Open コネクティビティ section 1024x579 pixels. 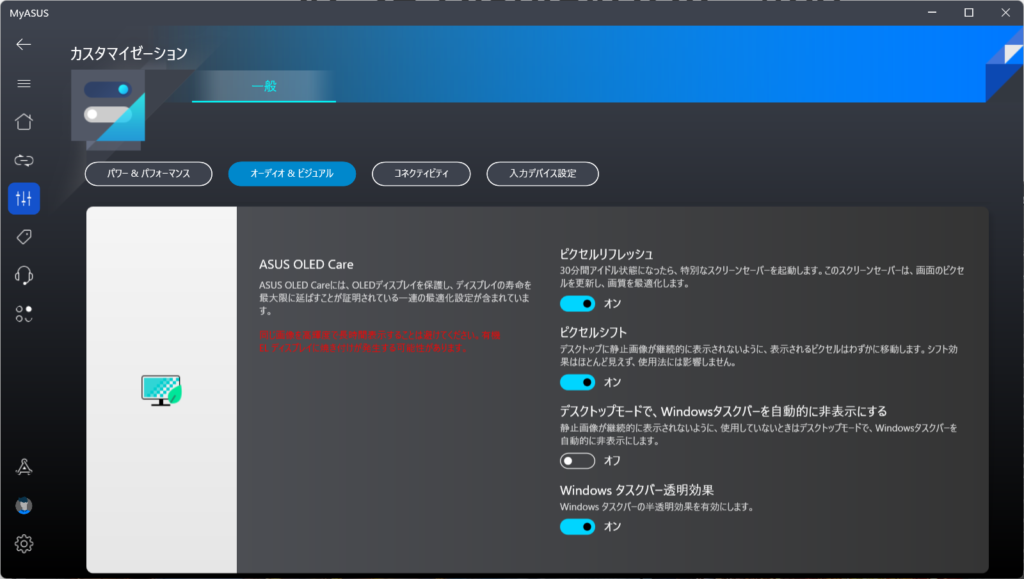[x=421, y=174]
